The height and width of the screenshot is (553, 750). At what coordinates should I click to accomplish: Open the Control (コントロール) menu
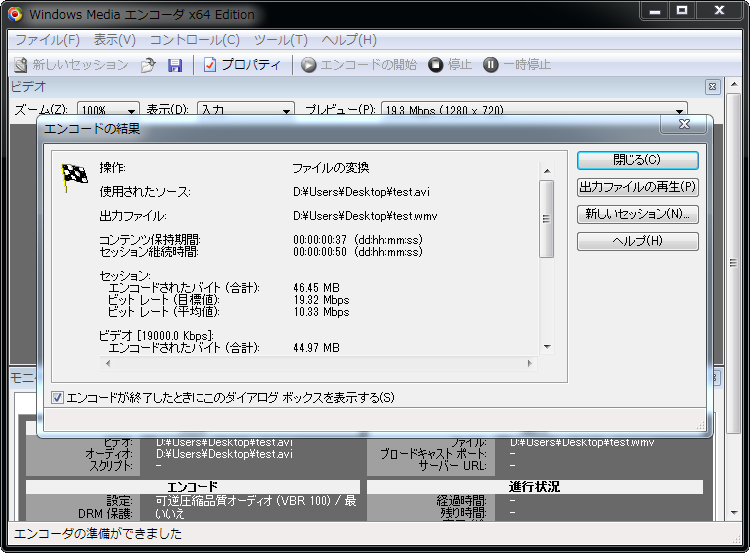pyautogui.click(x=194, y=40)
